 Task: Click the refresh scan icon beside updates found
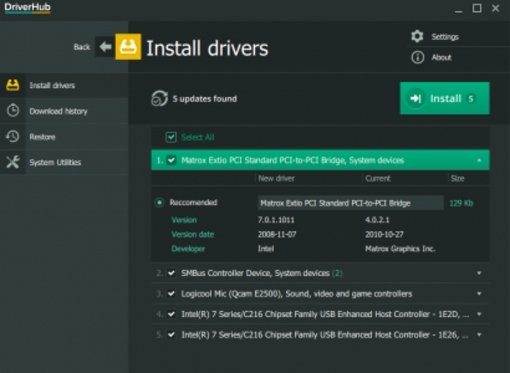click(x=159, y=99)
